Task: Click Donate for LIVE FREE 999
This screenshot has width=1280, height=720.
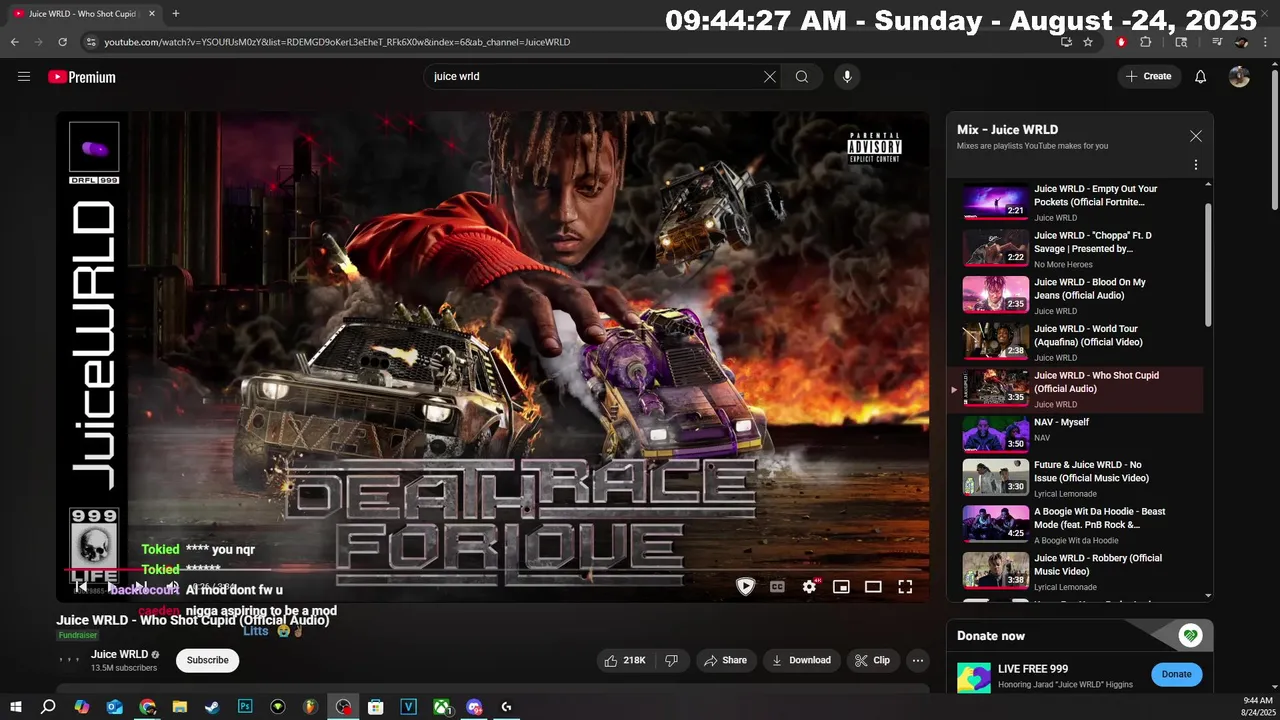Action: 1176,674
